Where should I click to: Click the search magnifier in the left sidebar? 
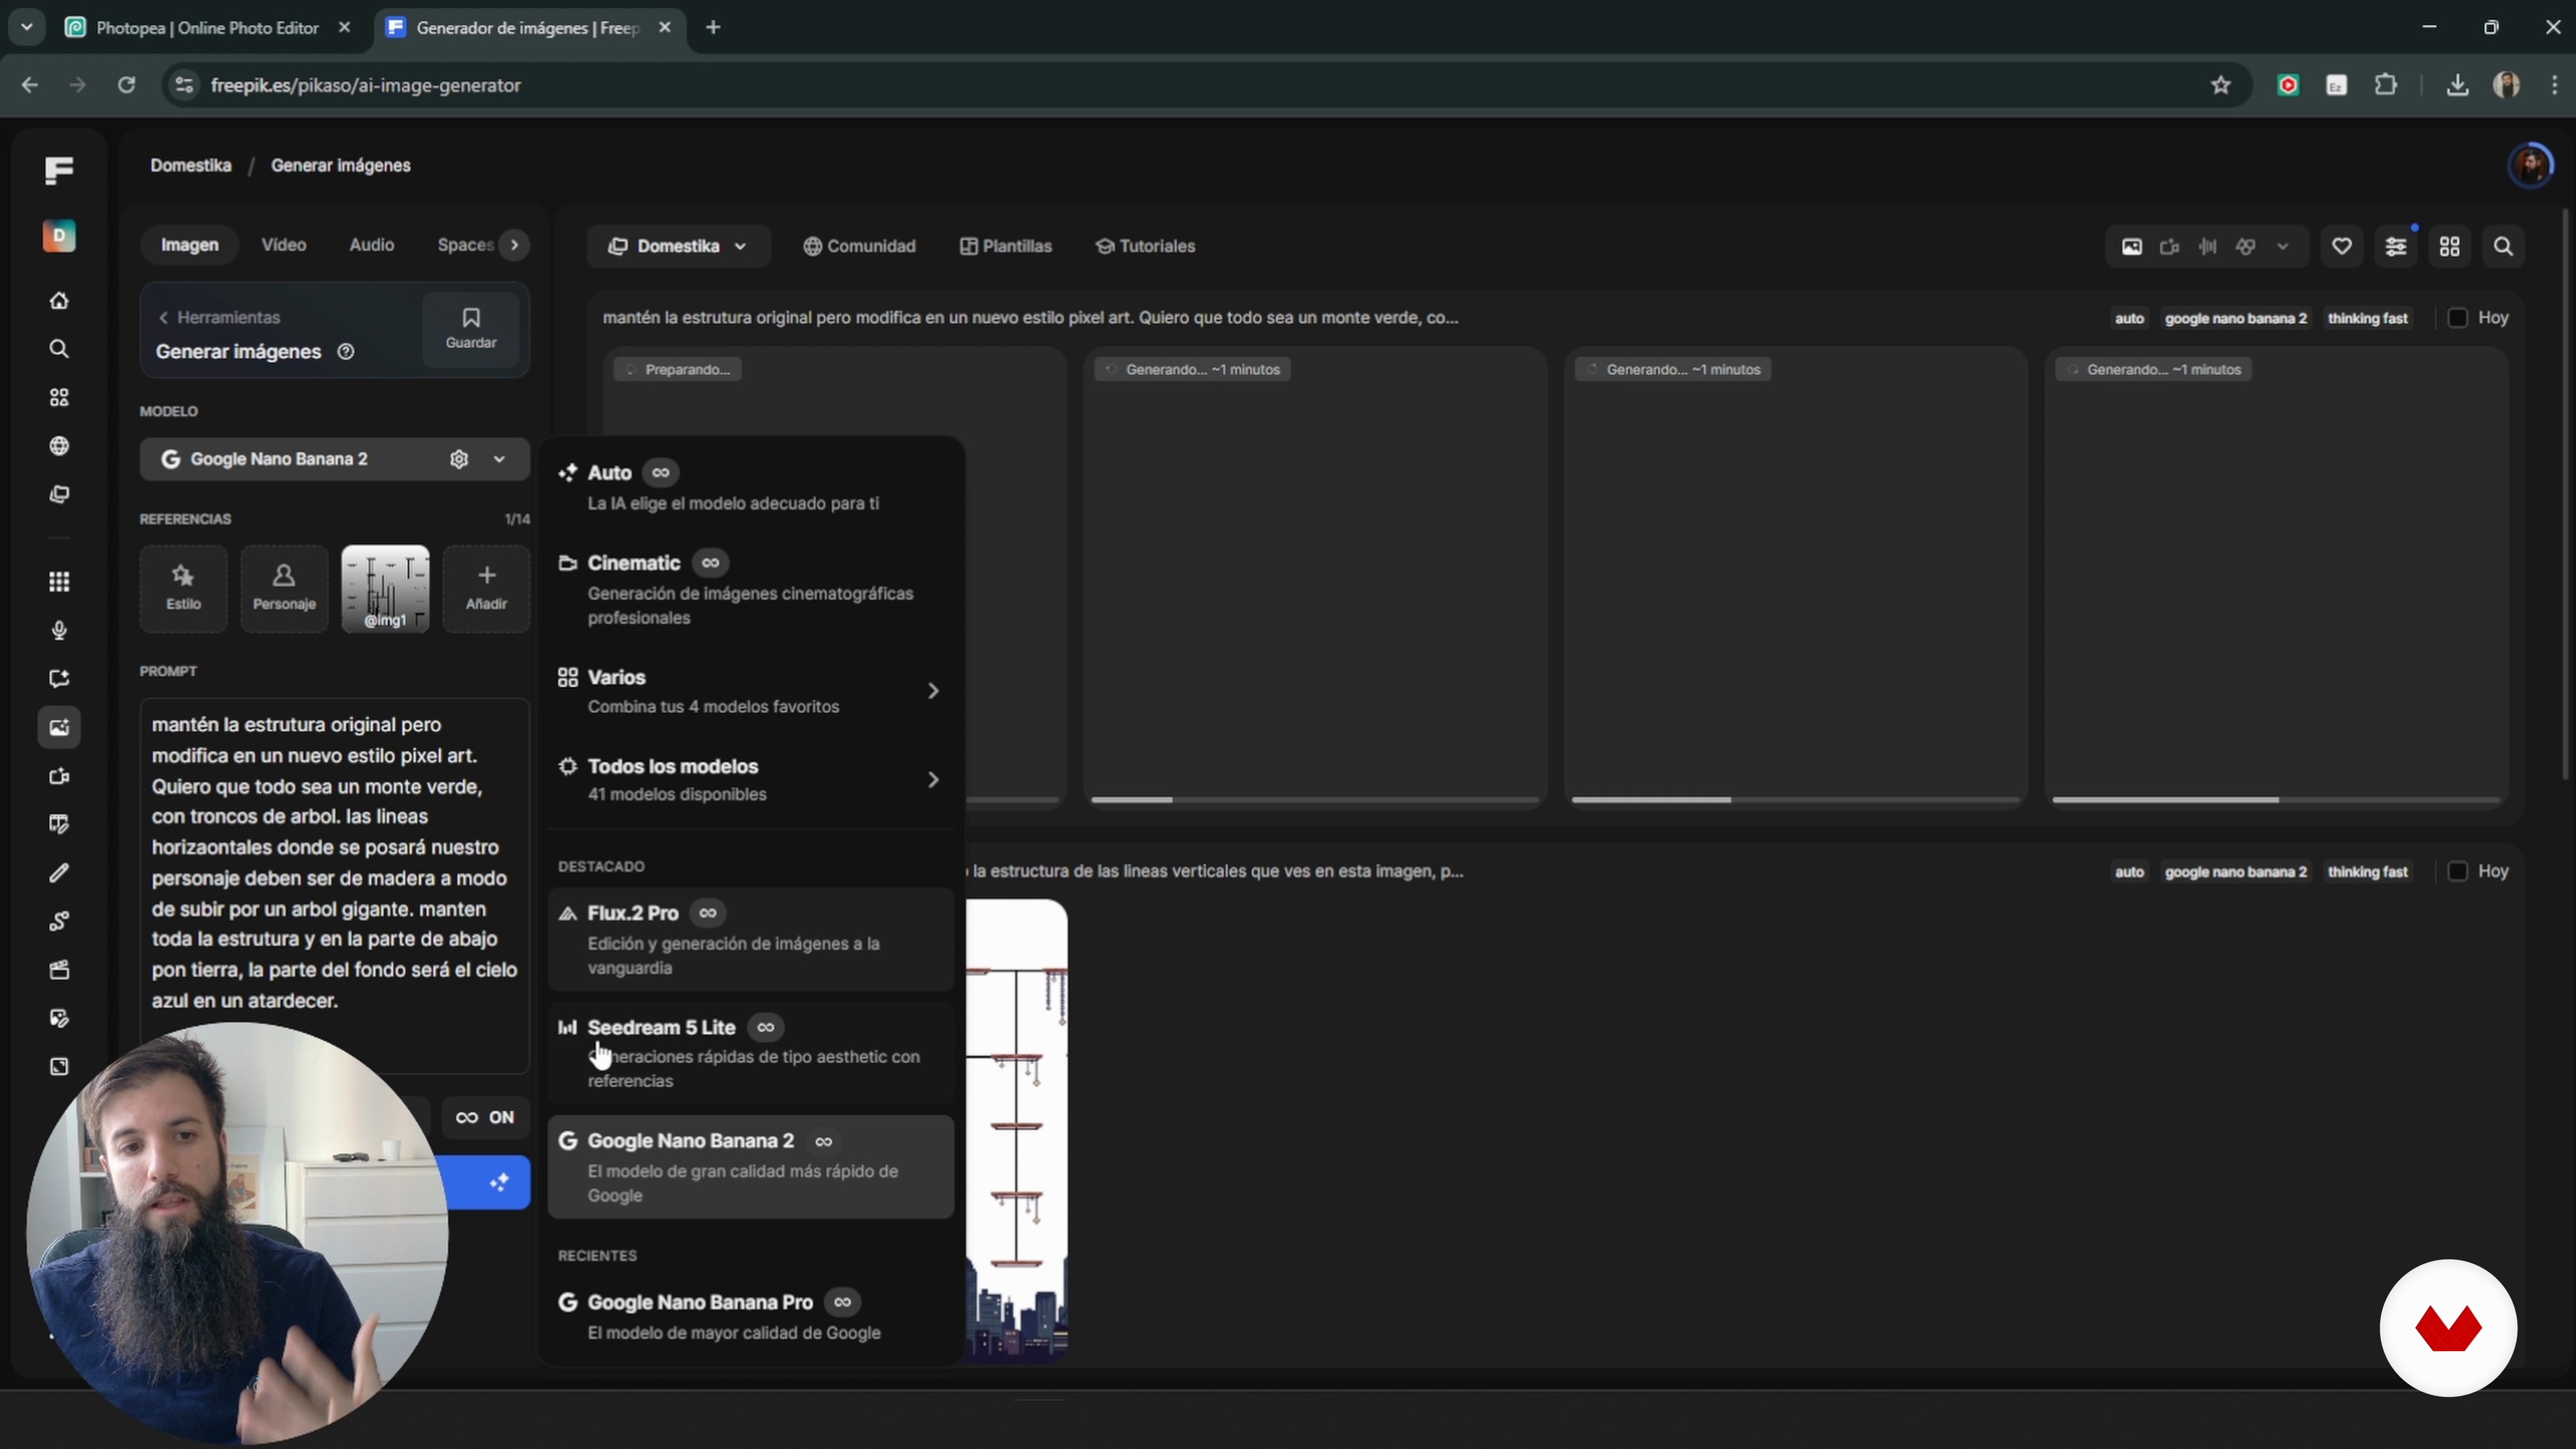(x=59, y=349)
